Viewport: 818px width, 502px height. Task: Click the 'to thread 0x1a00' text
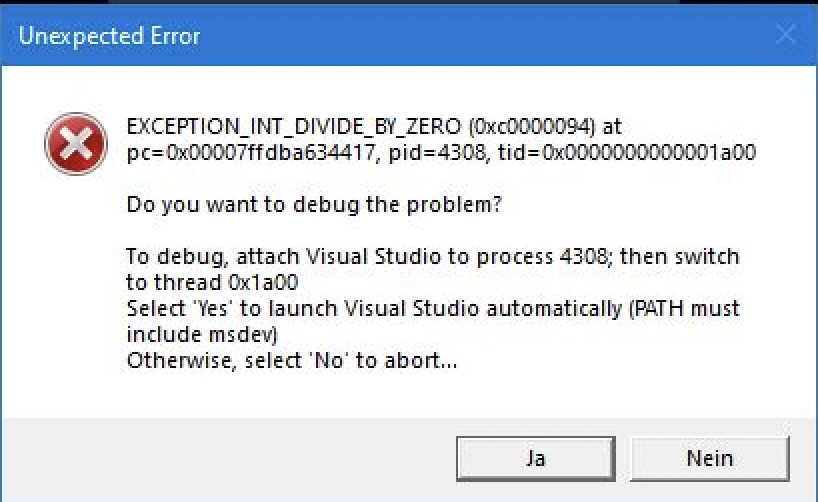[211, 283]
